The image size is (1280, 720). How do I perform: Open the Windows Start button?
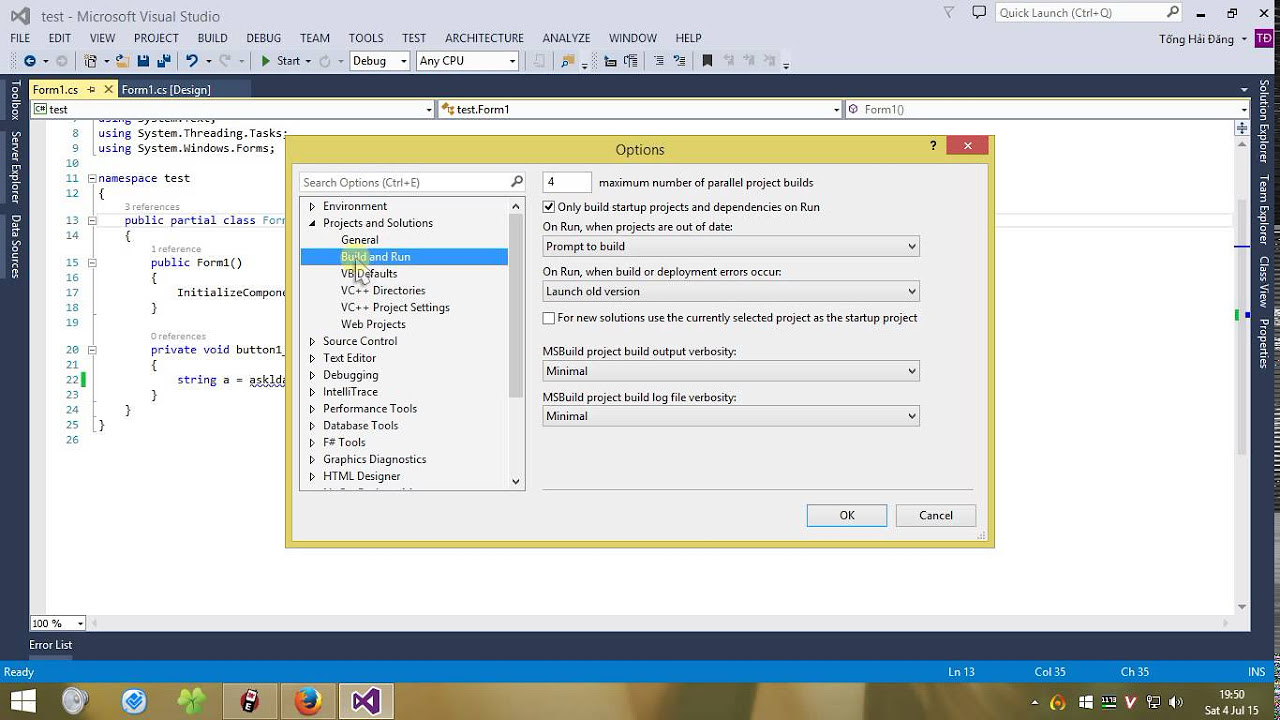pyautogui.click(x=23, y=701)
